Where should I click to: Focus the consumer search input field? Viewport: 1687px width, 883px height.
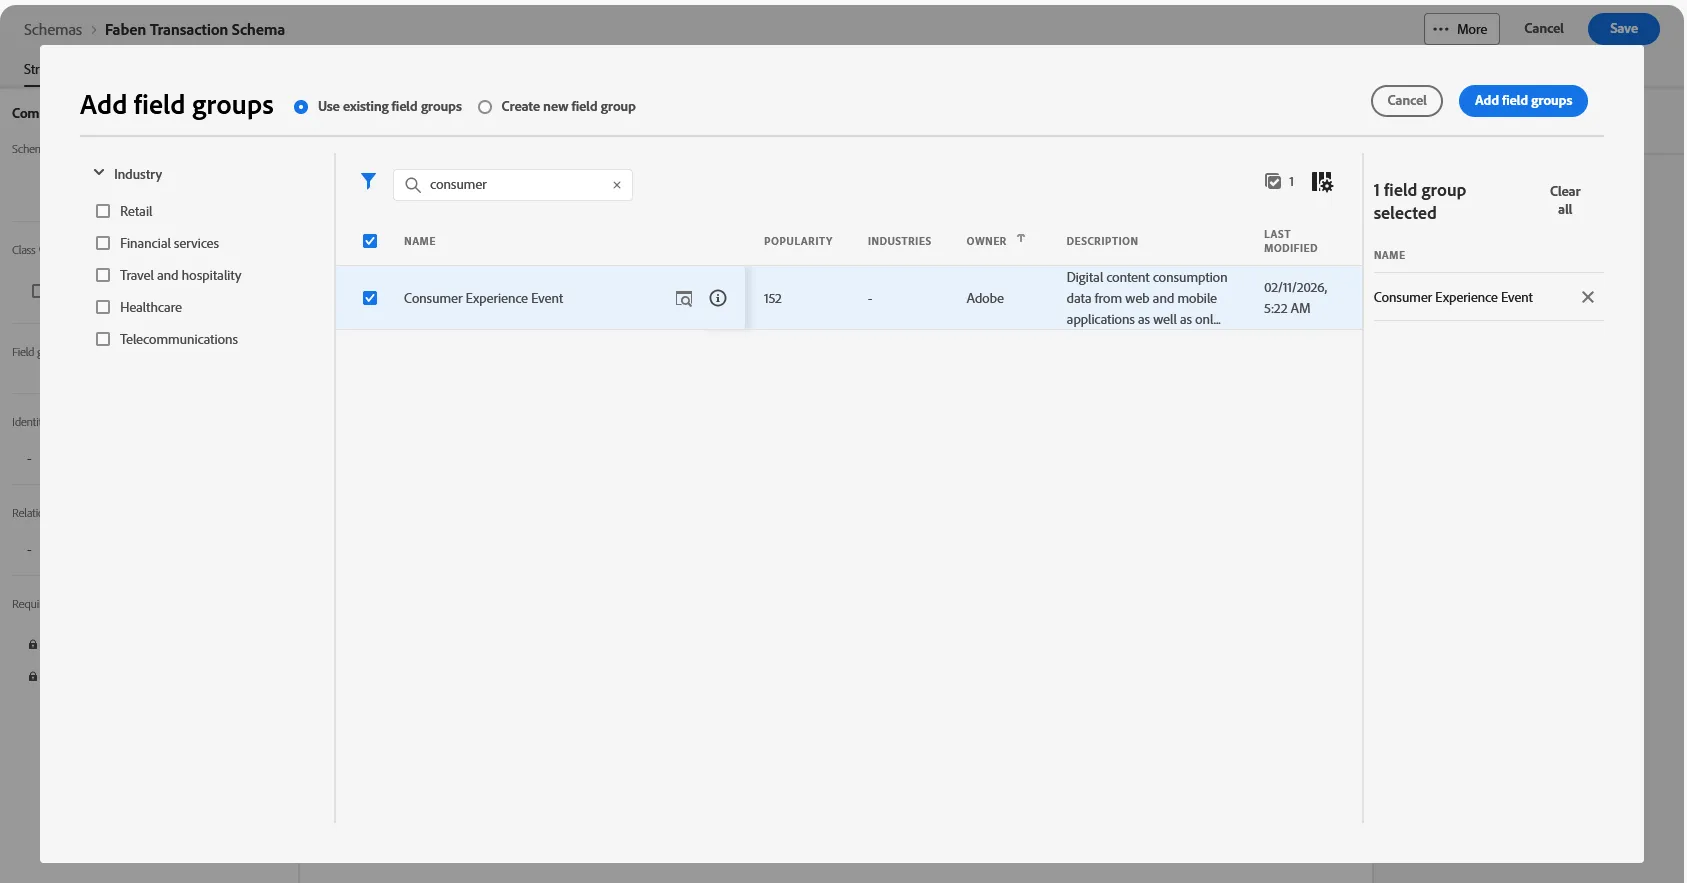pos(513,185)
